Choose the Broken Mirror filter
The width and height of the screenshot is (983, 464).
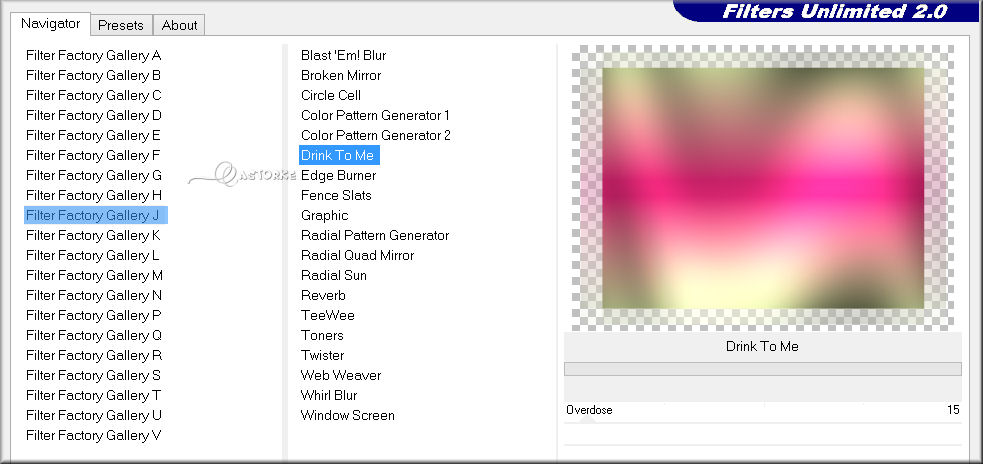click(341, 75)
